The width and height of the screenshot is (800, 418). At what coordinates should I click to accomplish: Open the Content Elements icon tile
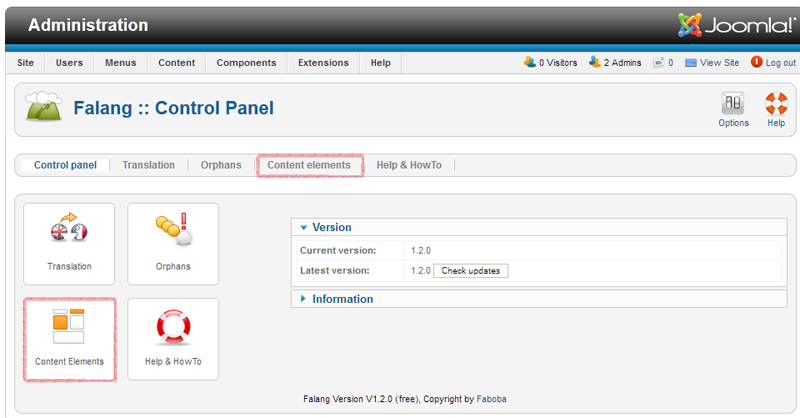point(69,339)
